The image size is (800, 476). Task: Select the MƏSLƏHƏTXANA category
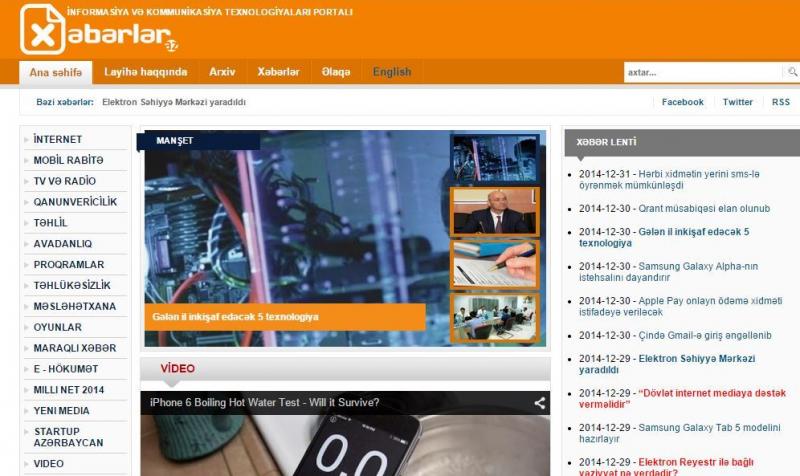[x=76, y=307]
